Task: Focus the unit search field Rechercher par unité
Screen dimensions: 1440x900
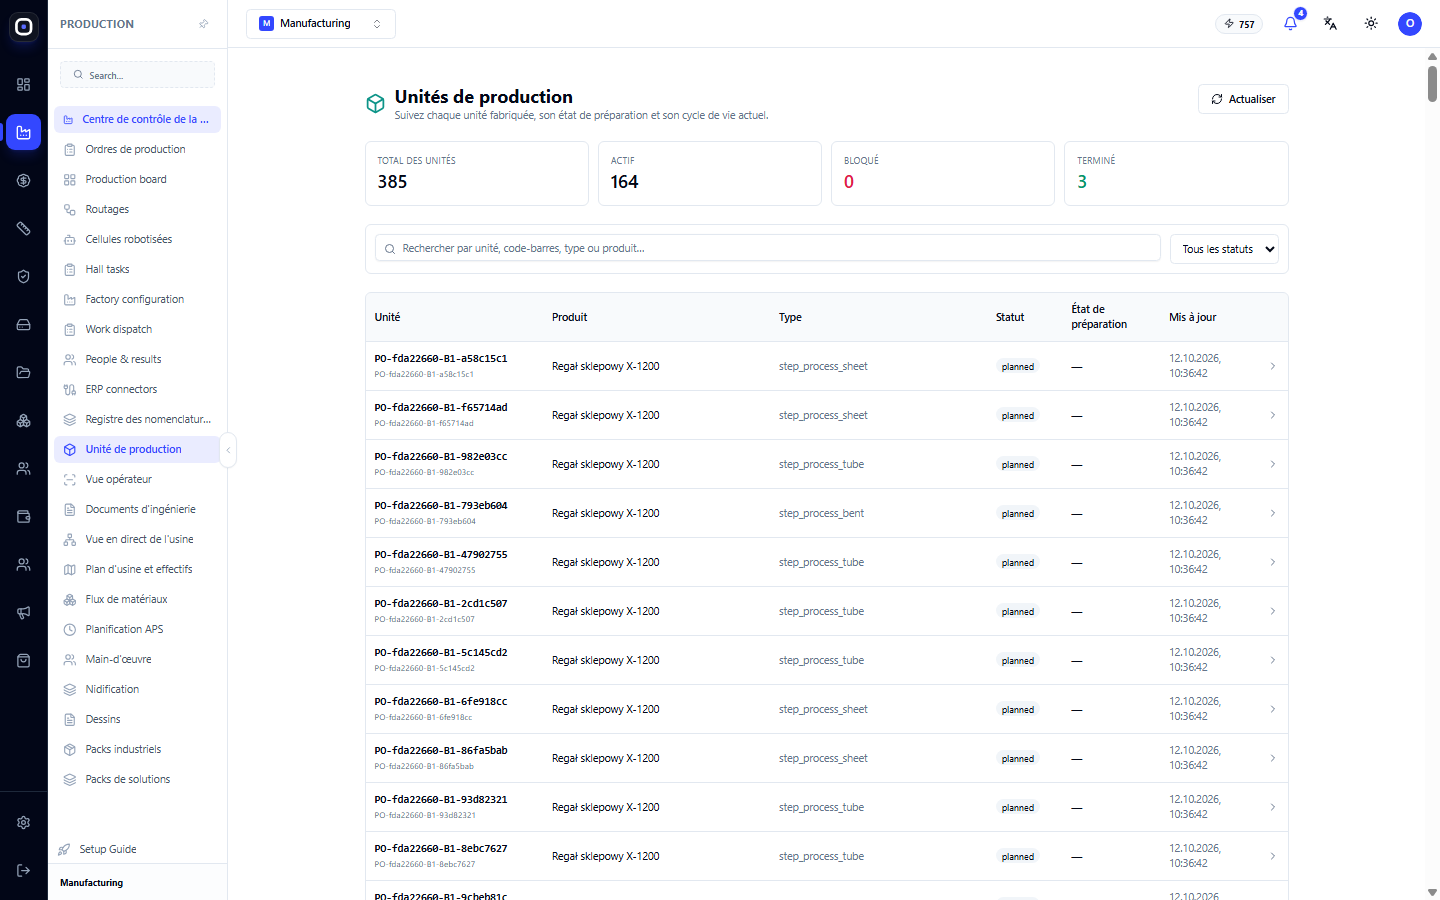Action: point(768,248)
